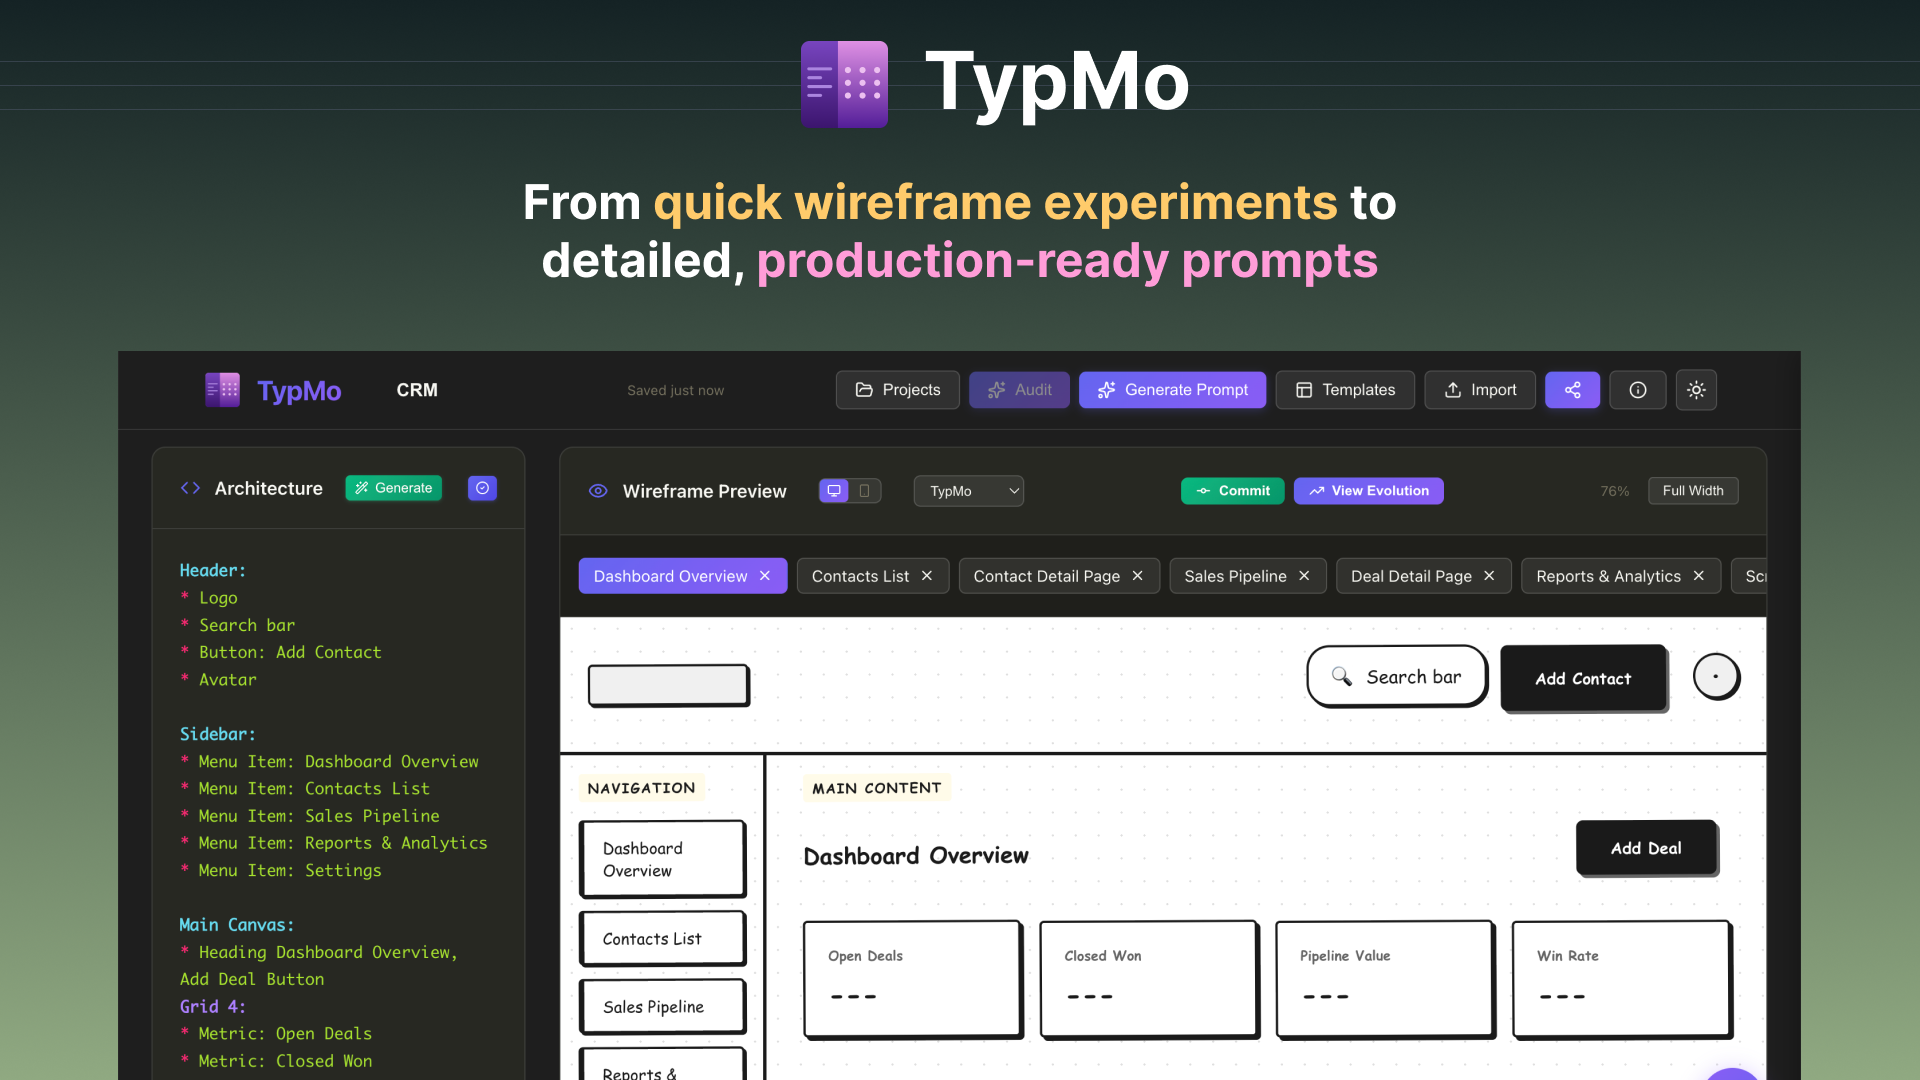The image size is (1920, 1080).
Task: Toggle the checkmark circle in Architecture panel
Action: tap(482, 488)
